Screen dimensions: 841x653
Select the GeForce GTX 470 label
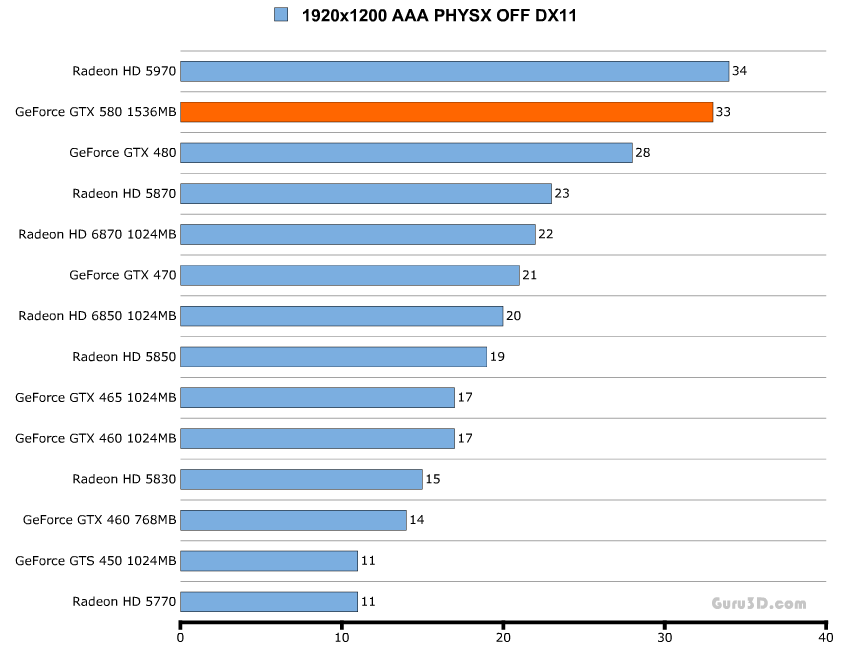pyautogui.click(x=122, y=275)
